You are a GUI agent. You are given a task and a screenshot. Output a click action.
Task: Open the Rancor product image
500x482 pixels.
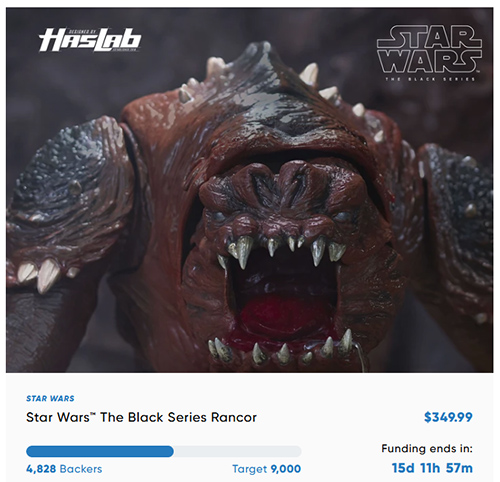point(249,190)
